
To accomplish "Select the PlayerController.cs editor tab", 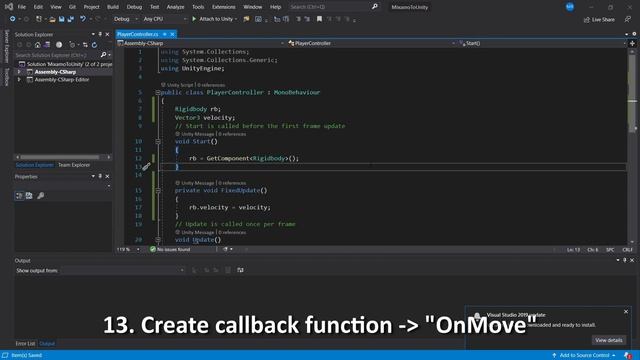I will click(x=138, y=34).
